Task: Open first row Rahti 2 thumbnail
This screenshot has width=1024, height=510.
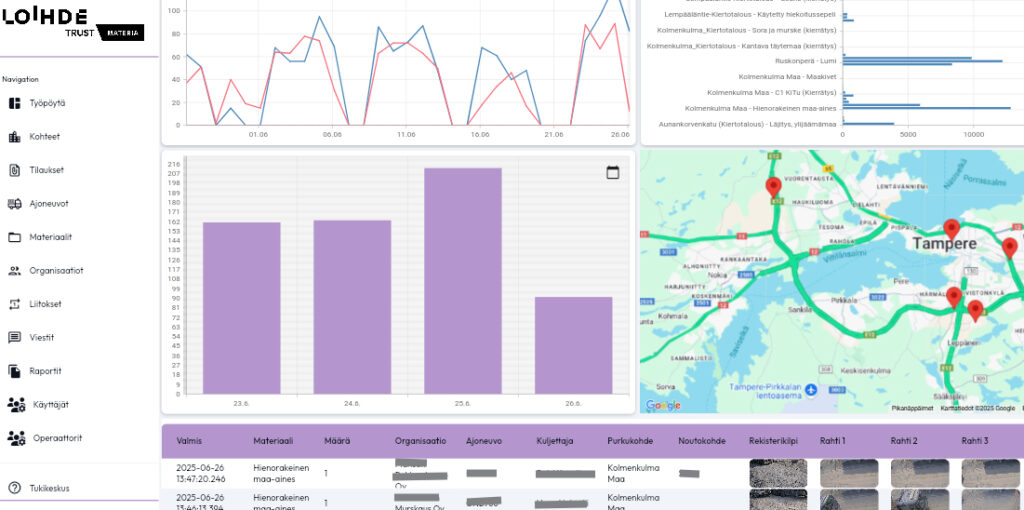Action: click(920, 472)
